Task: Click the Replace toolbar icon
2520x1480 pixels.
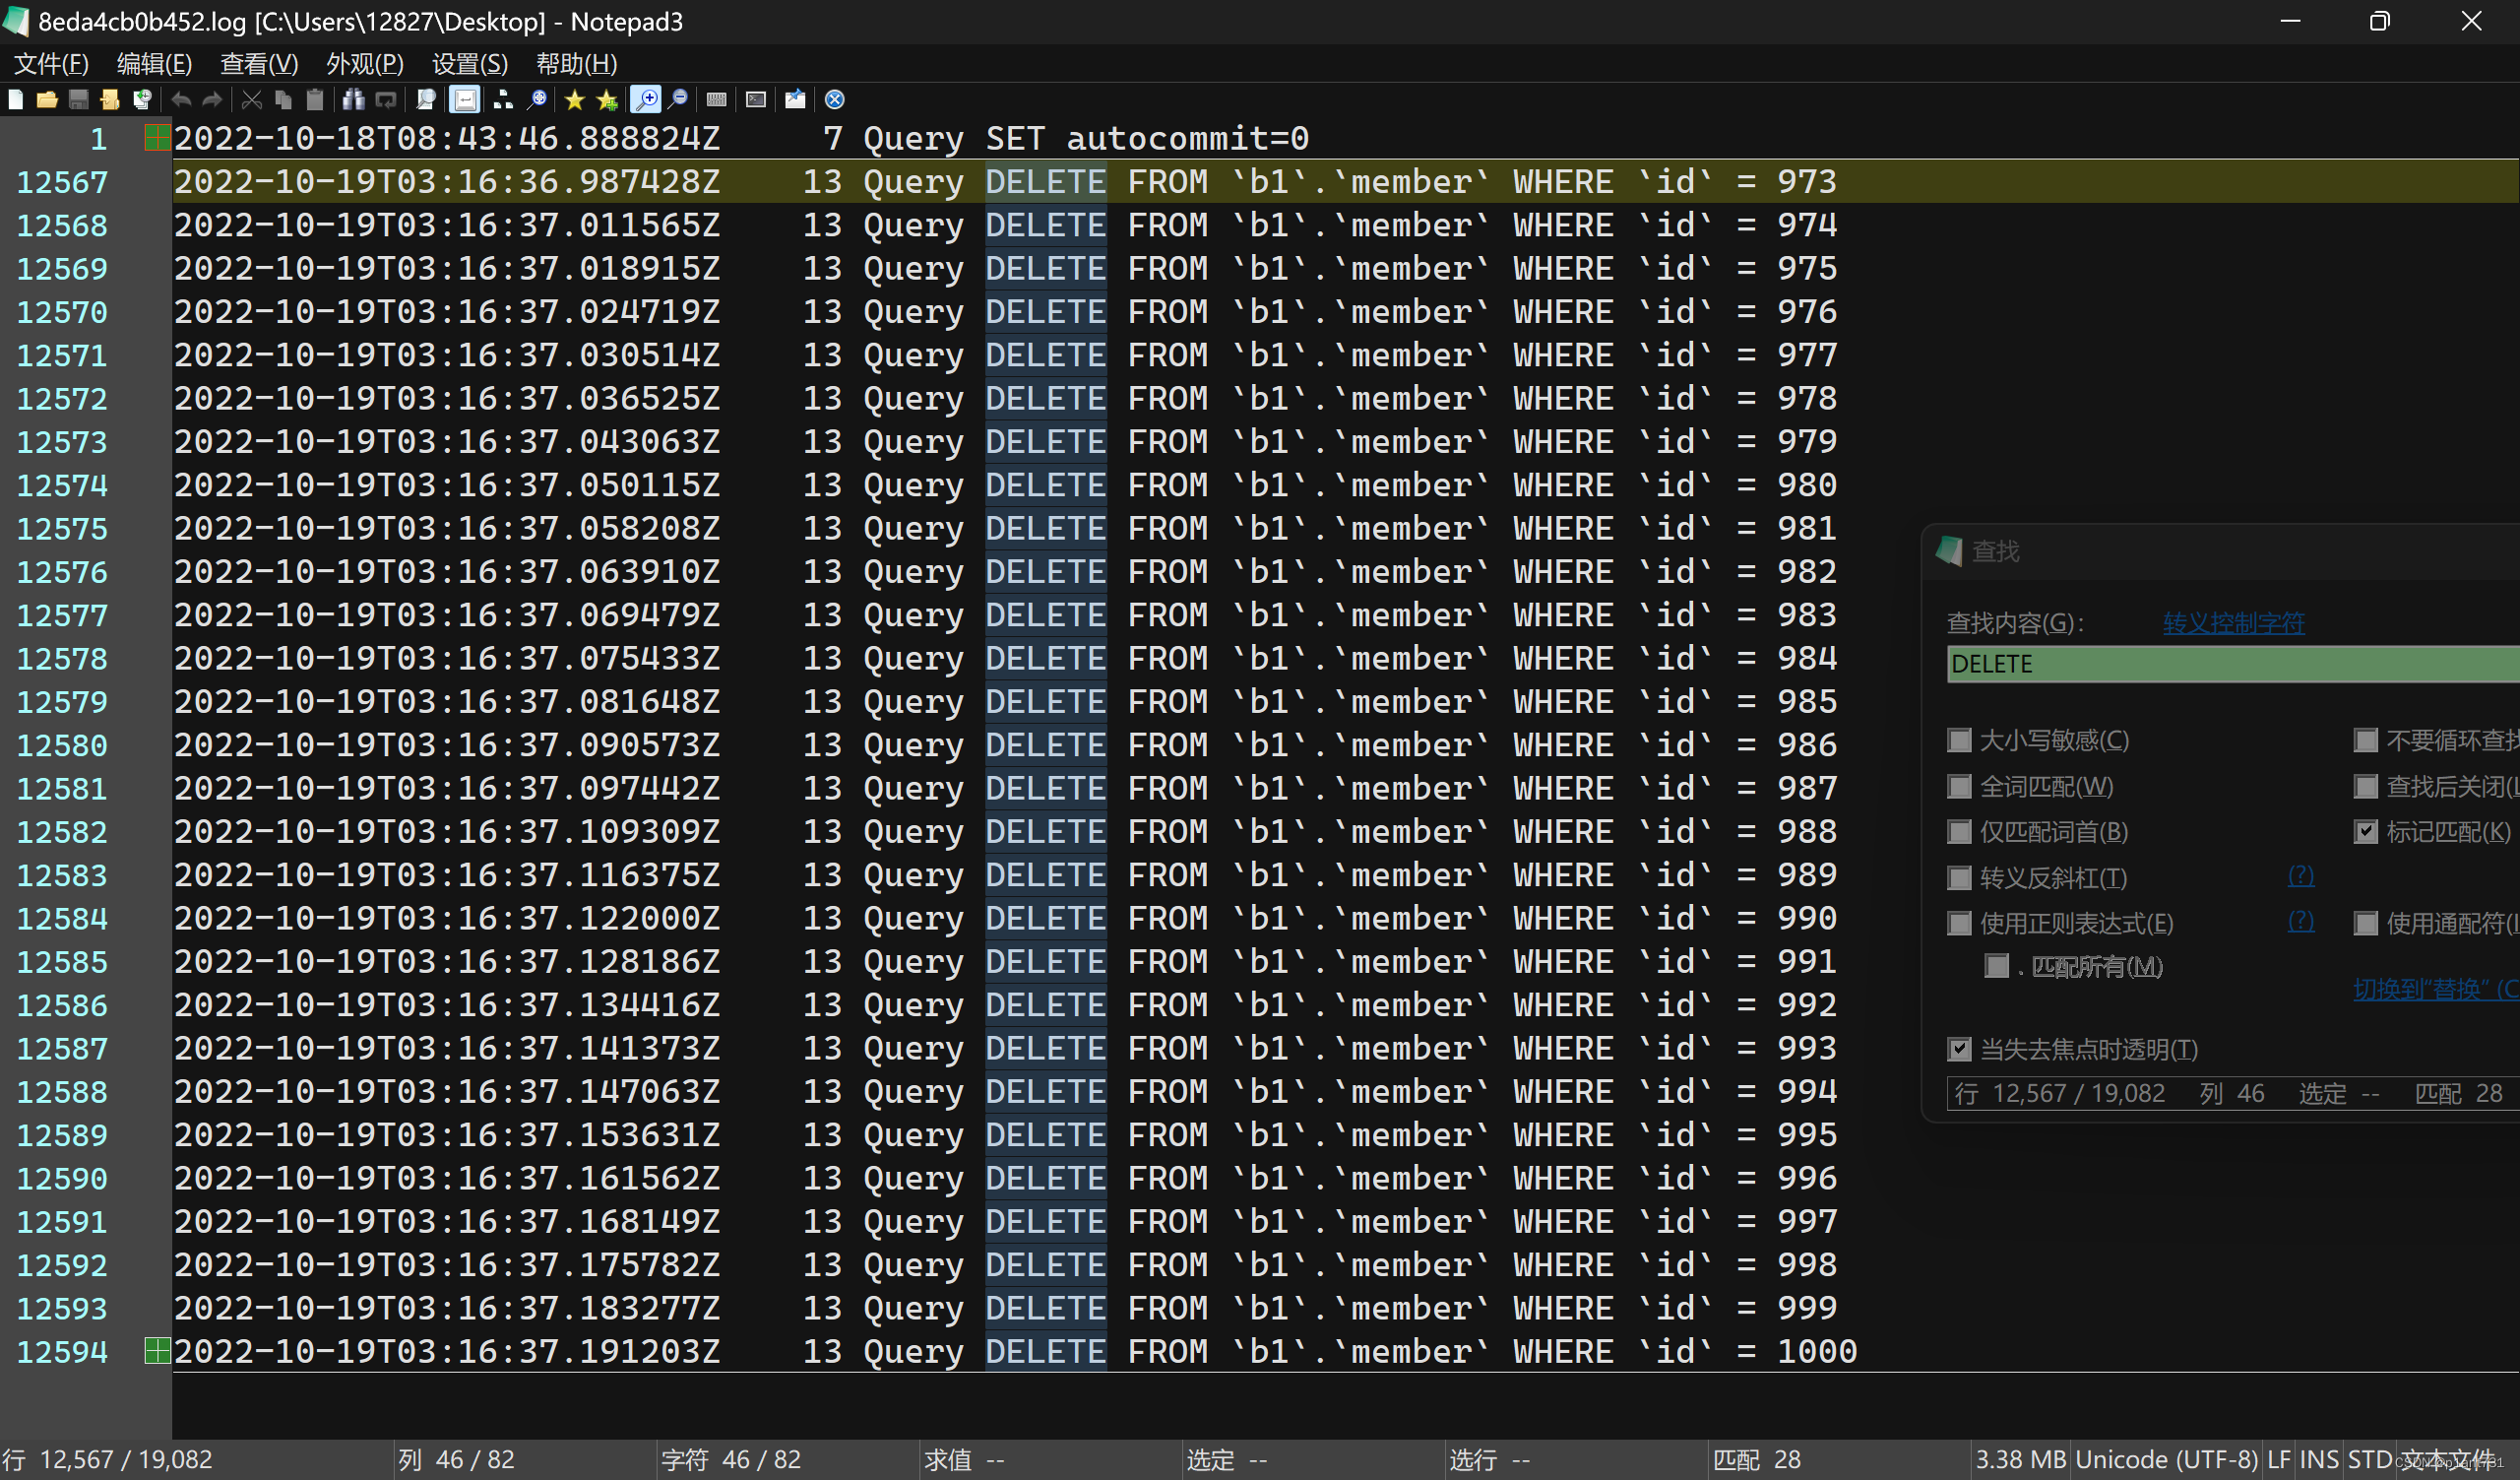Action: [x=386, y=99]
